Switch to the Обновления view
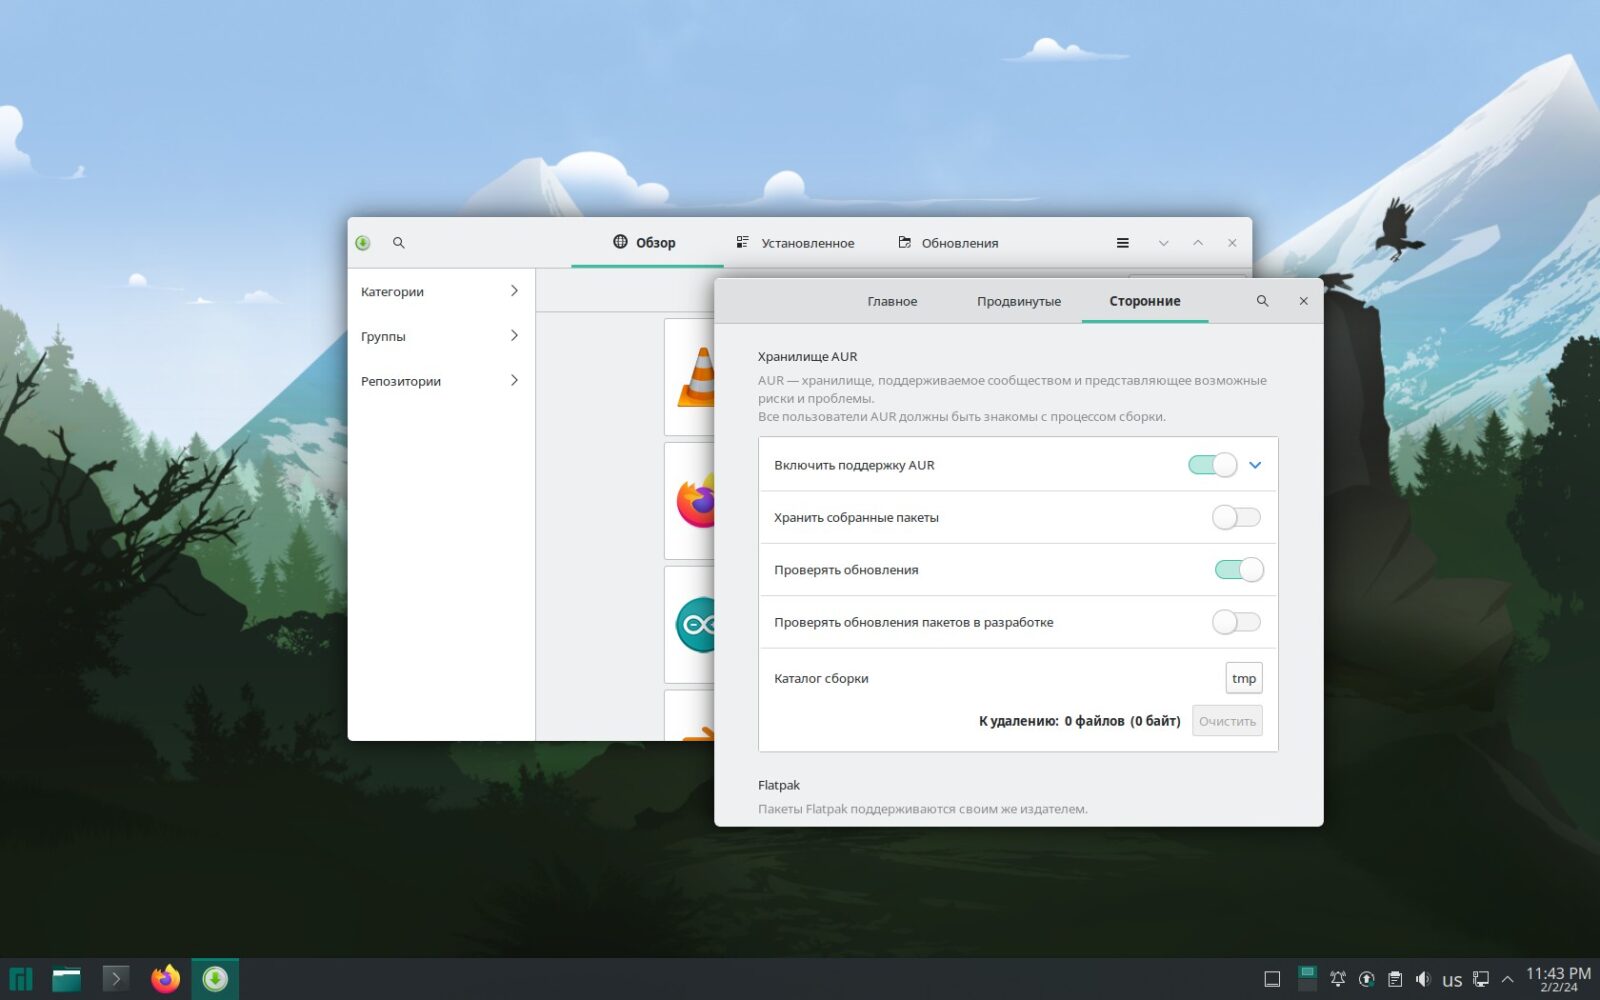Image resolution: width=1600 pixels, height=1000 pixels. coord(947,242)
